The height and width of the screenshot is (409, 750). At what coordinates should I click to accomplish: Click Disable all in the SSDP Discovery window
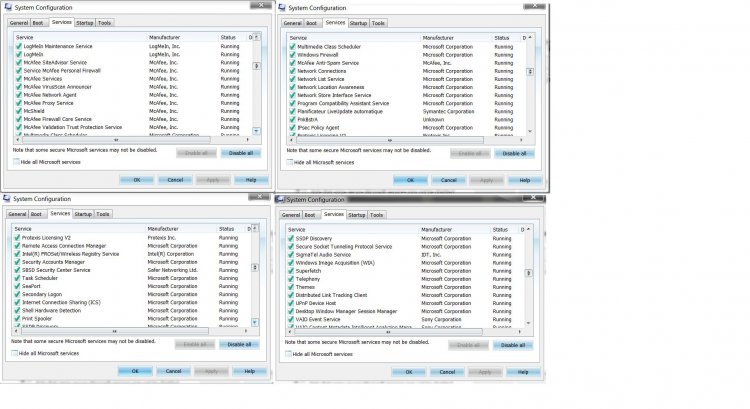(x=513, y=345)
